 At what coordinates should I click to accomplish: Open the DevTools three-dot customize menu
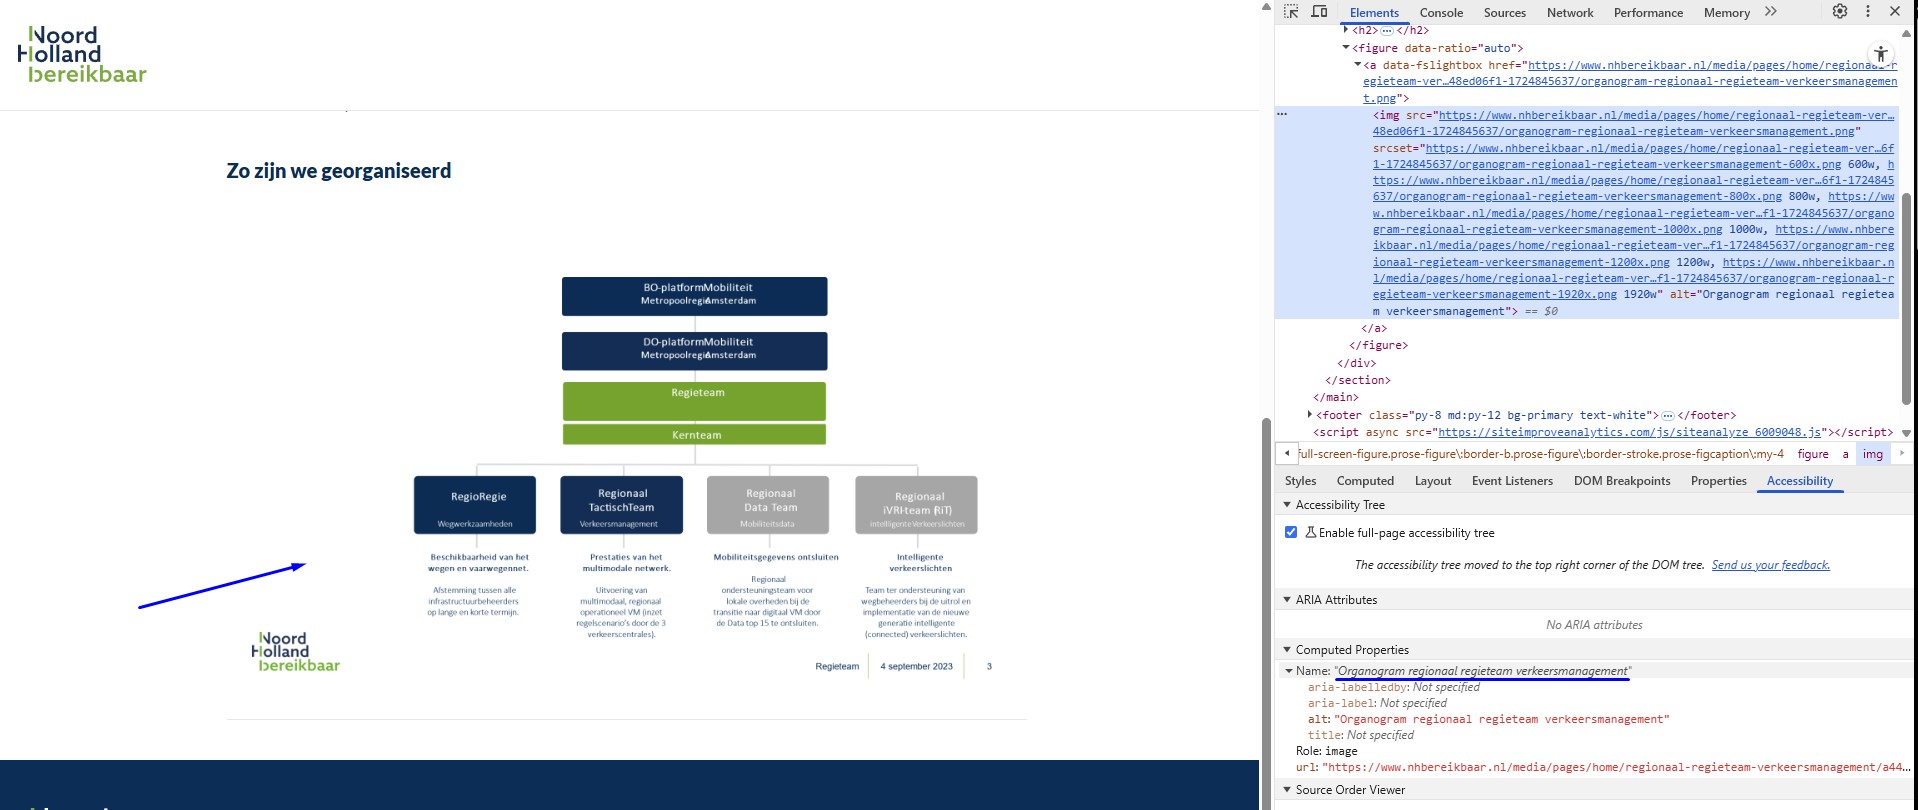pos(1867,12)
